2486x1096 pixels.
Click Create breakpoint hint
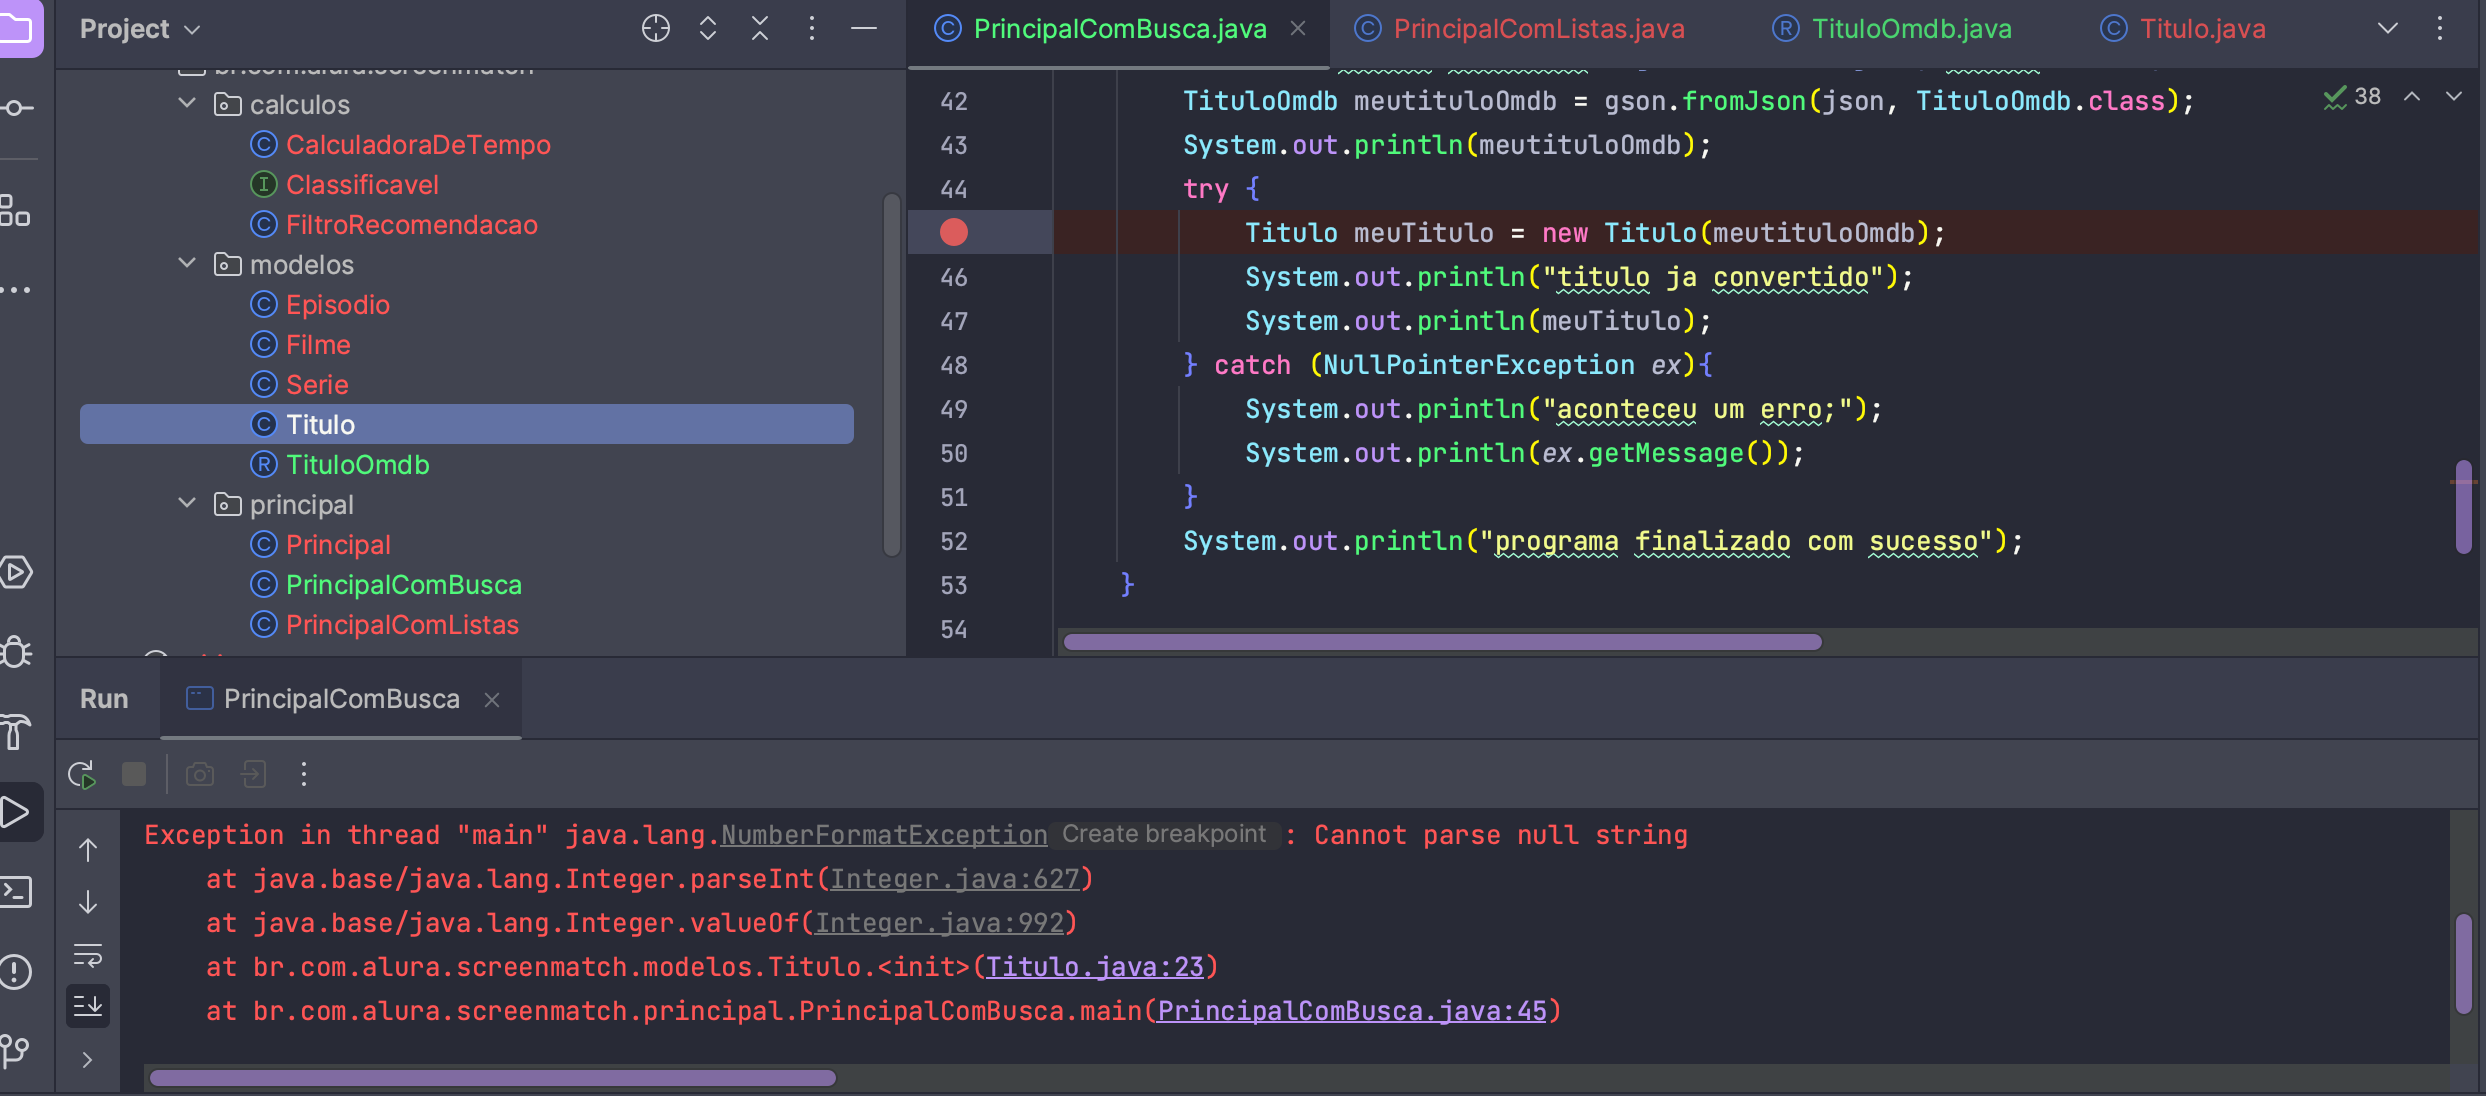[1164, 834]
